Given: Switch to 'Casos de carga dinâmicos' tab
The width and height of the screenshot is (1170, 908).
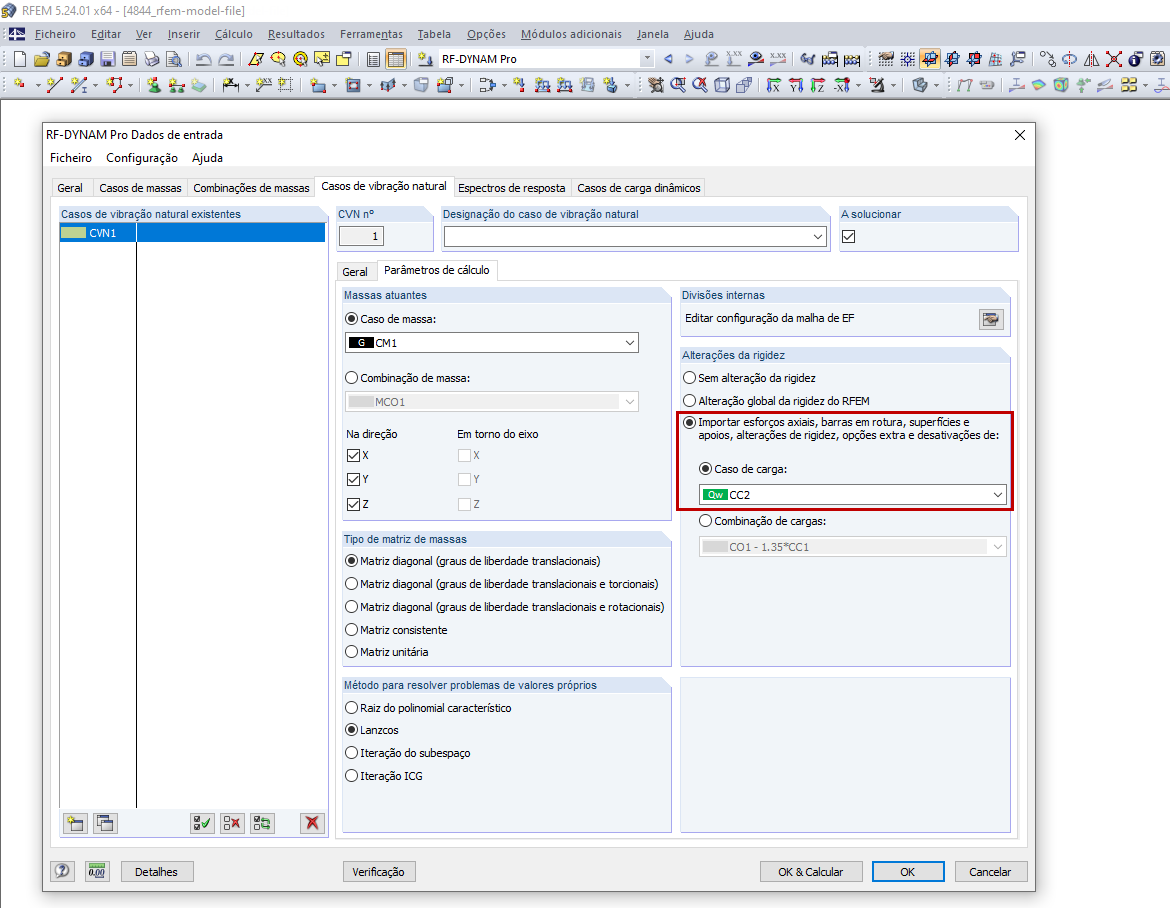Looking at the screenshot, I should 639,188.
